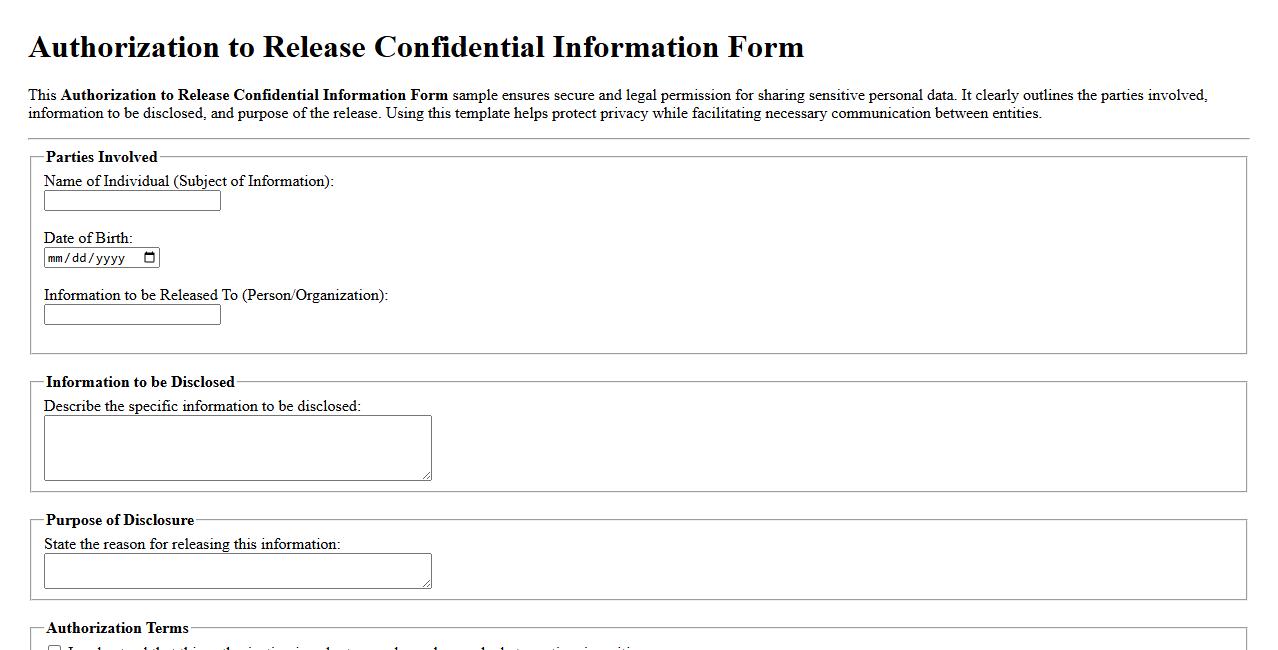
Task: Click the Authorization Terms section title
Action: click(118, 628)
